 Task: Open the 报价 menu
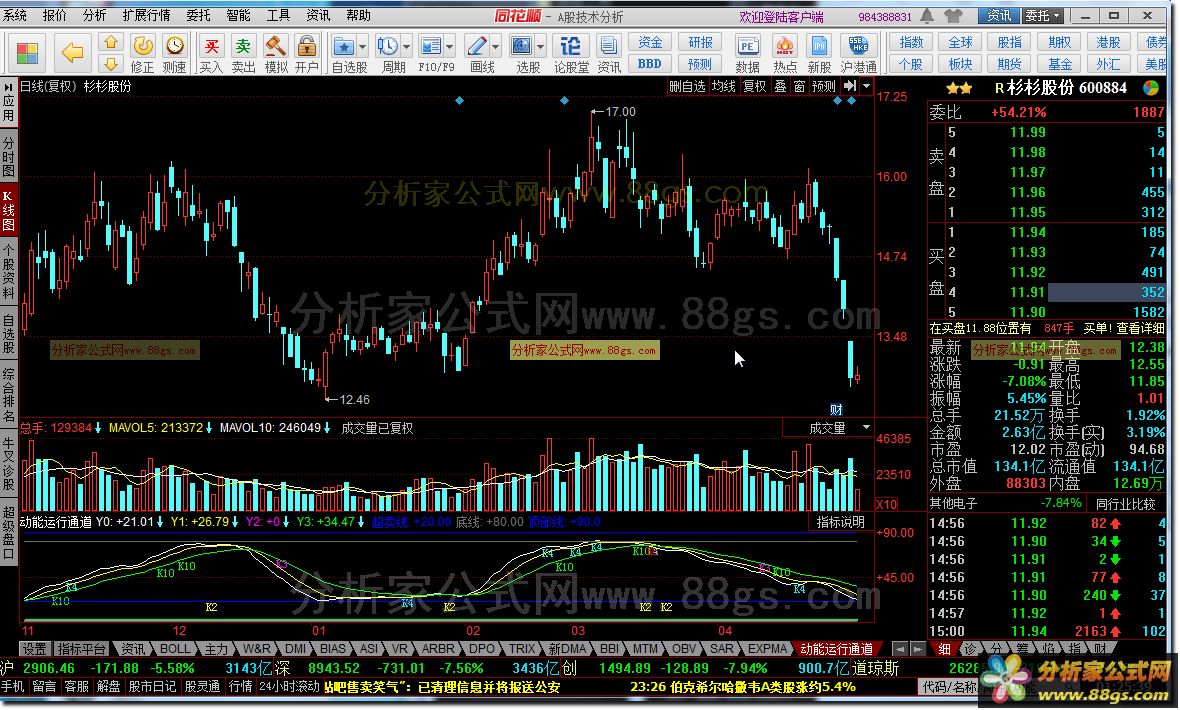pyautogui.click(x=54, y=15)
